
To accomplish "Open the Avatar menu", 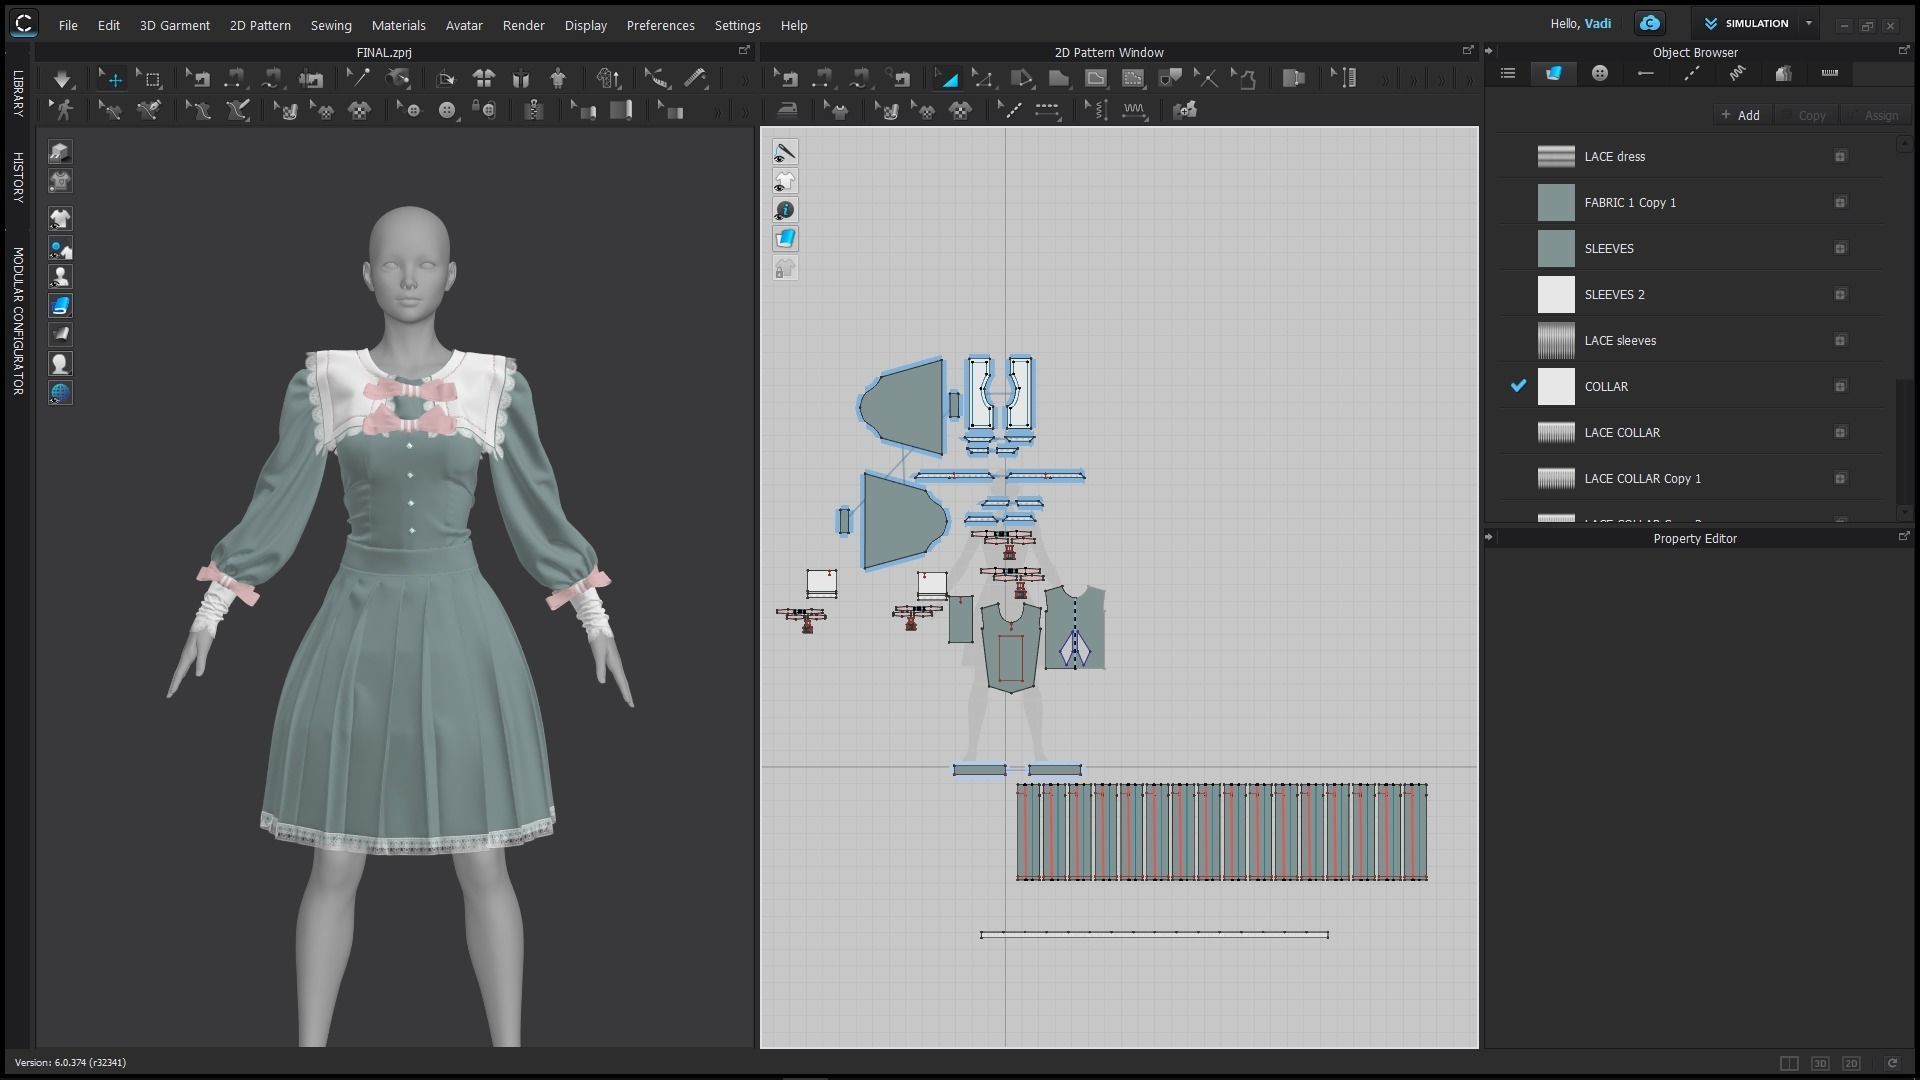I will coord(464,25).
